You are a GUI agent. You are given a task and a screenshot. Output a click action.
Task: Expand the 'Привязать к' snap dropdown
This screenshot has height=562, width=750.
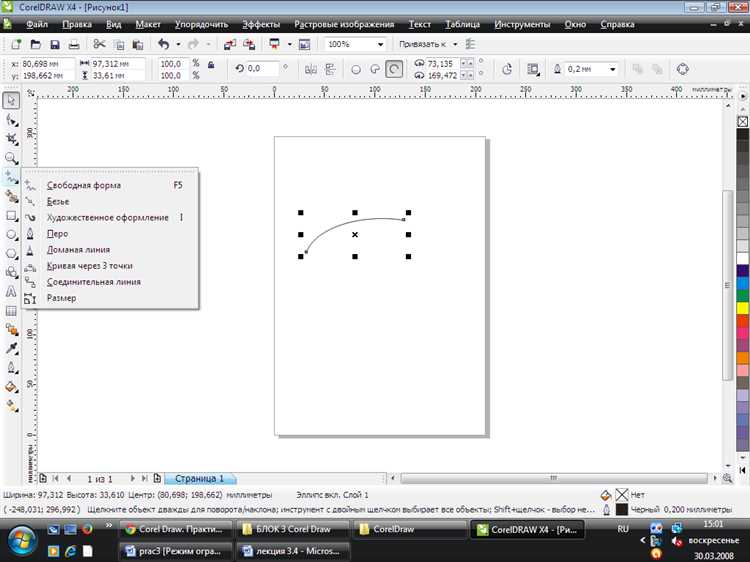click(x=455, y=44)
